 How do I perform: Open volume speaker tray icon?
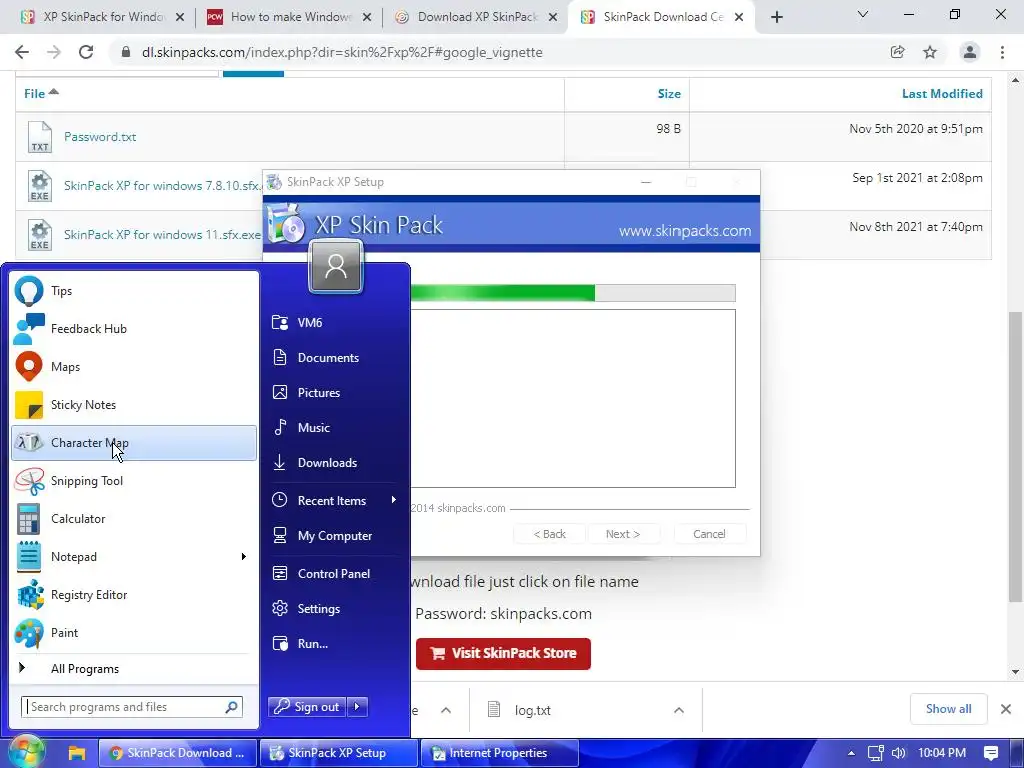click(x=899, y=753)
